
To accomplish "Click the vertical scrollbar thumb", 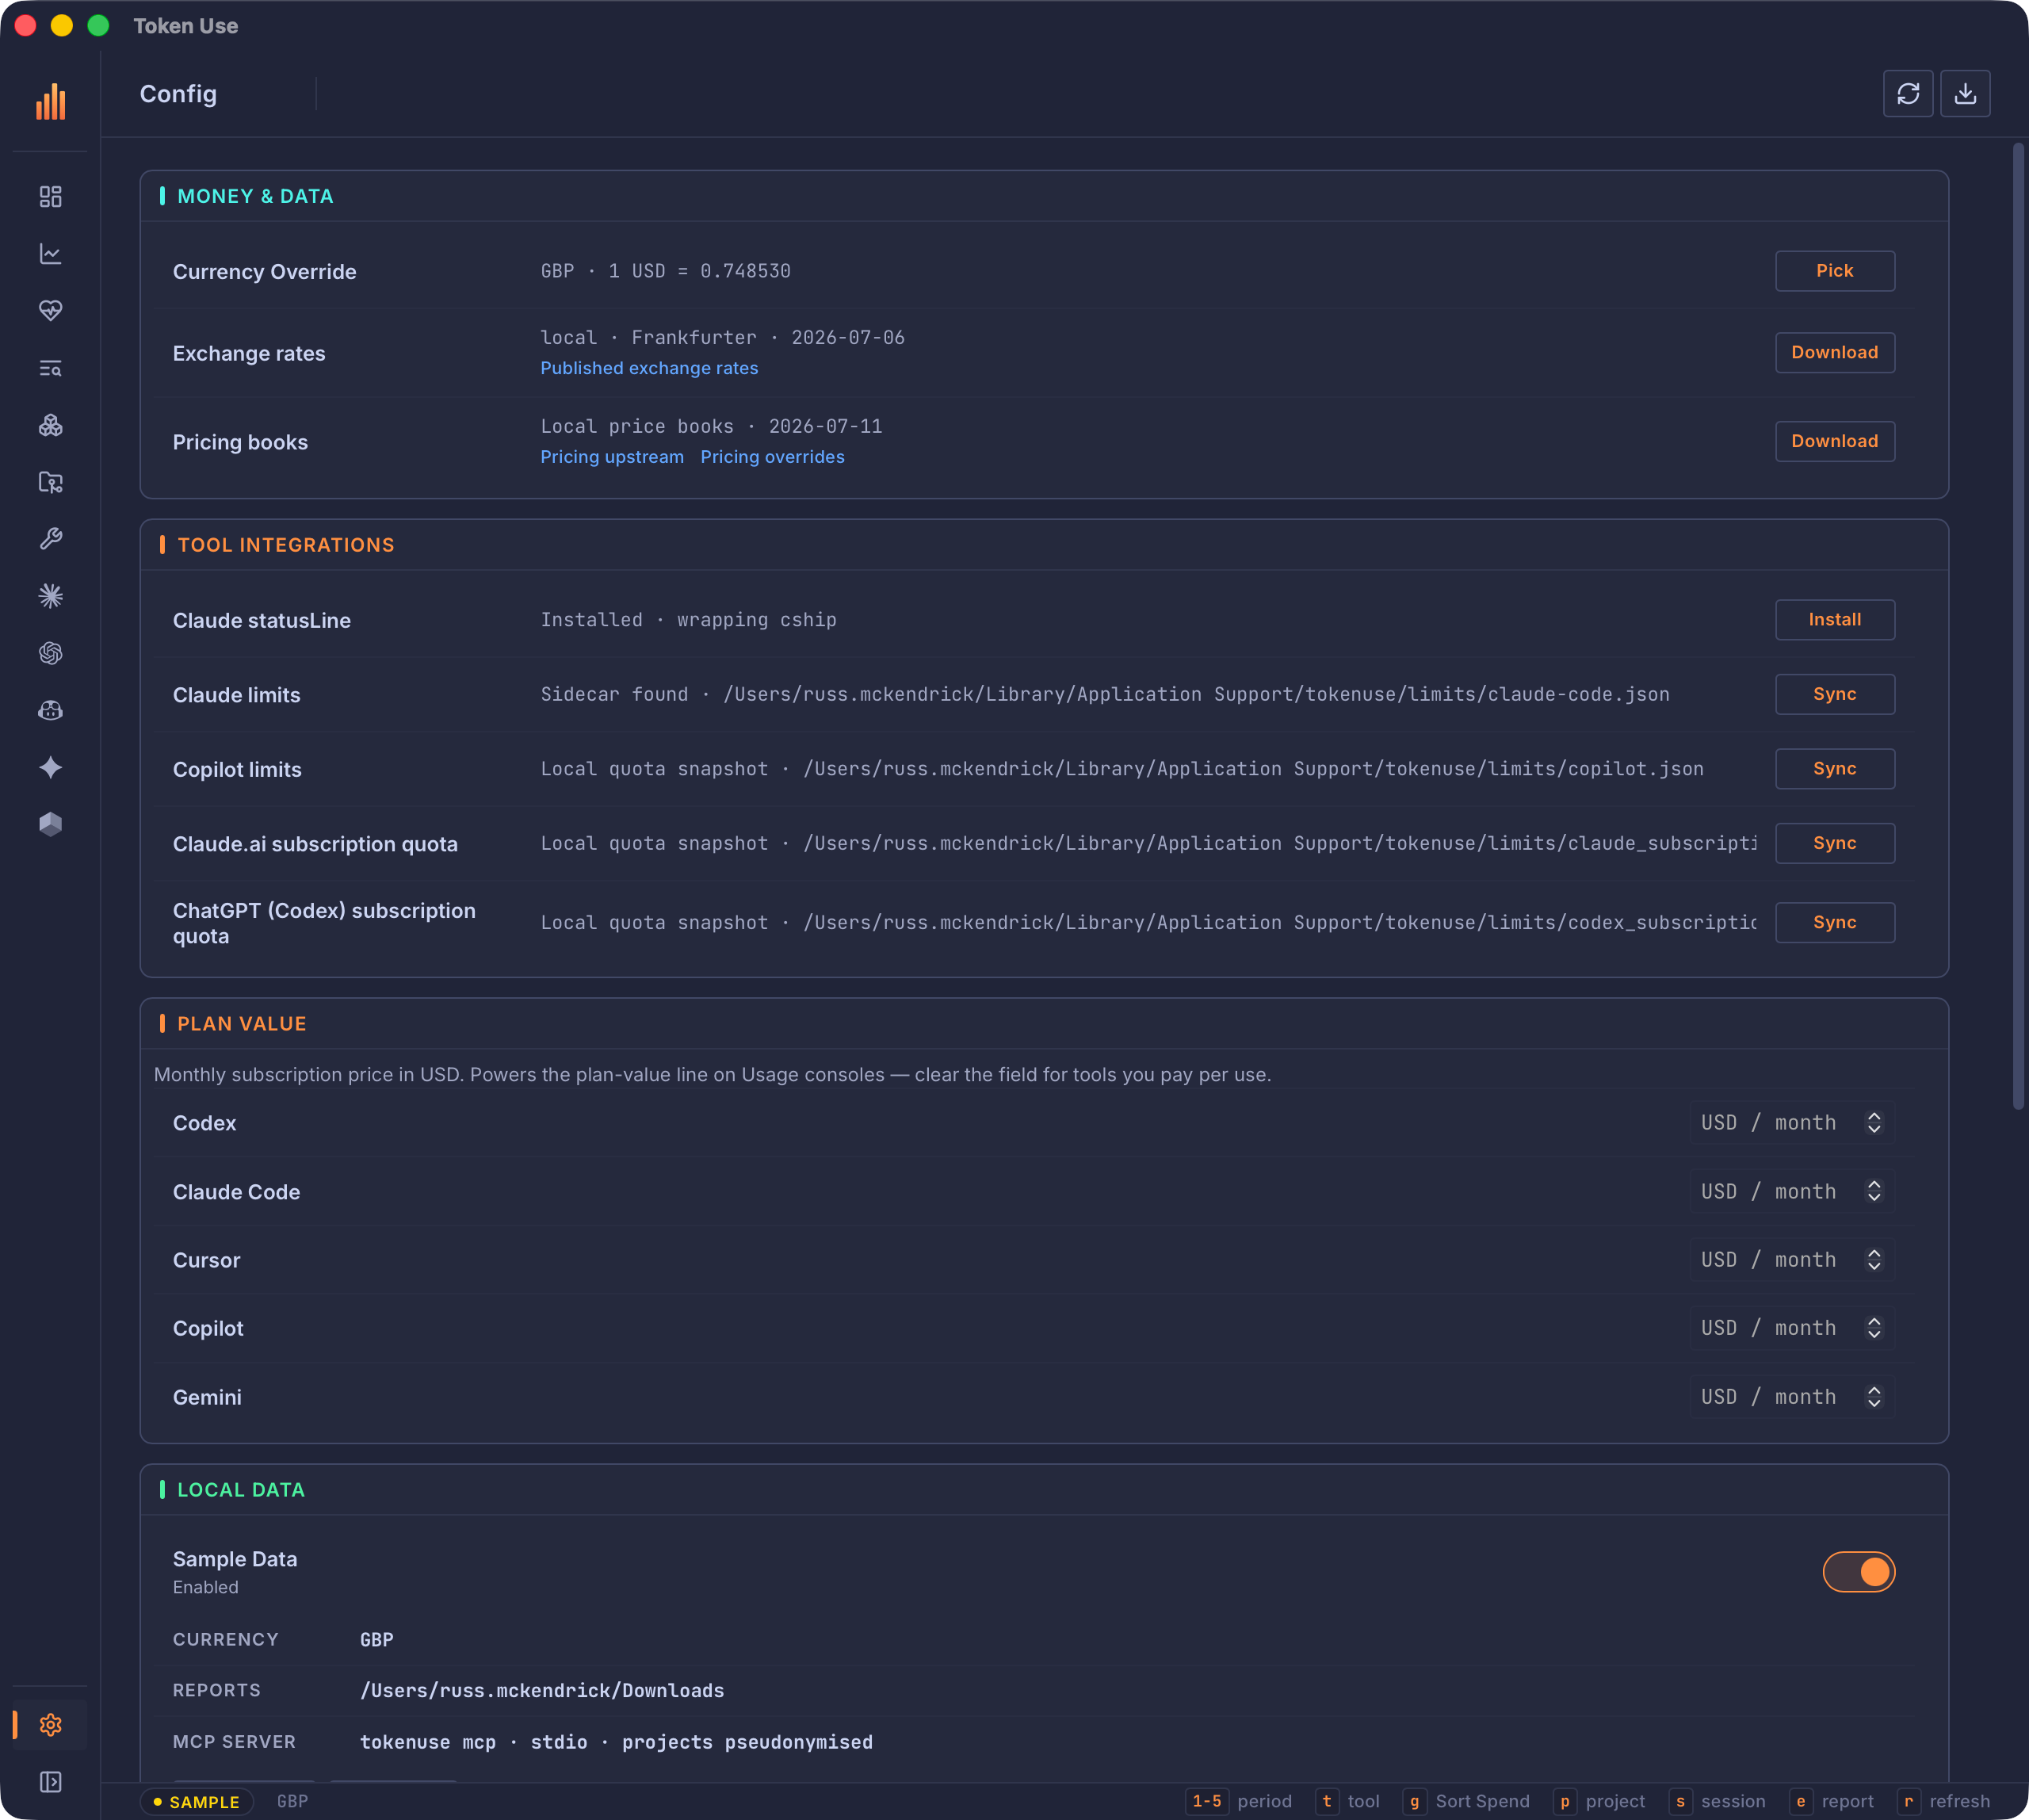I will point(2018,626).
